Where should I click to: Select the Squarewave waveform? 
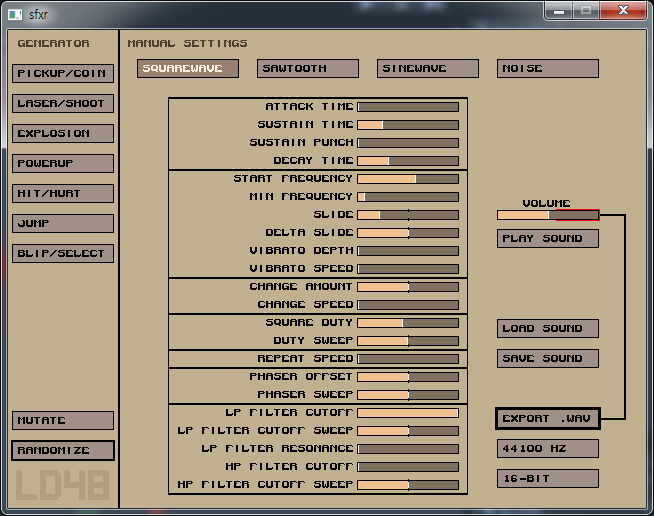click(188, 68)
